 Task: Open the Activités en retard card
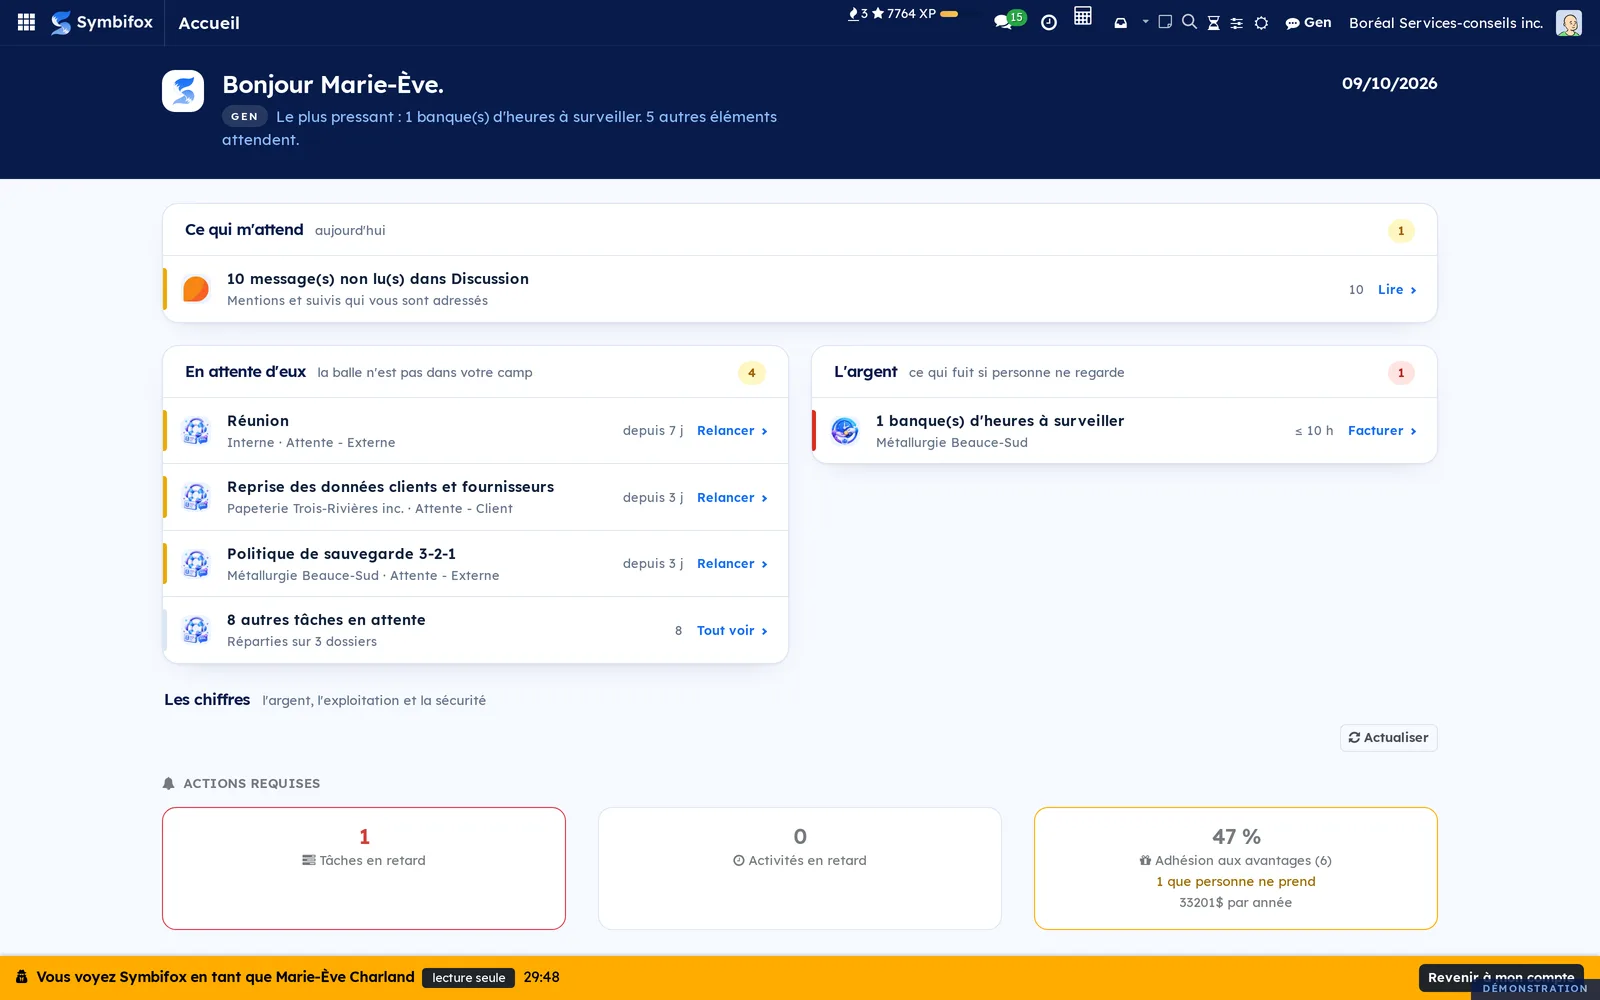tap(800, 868)
